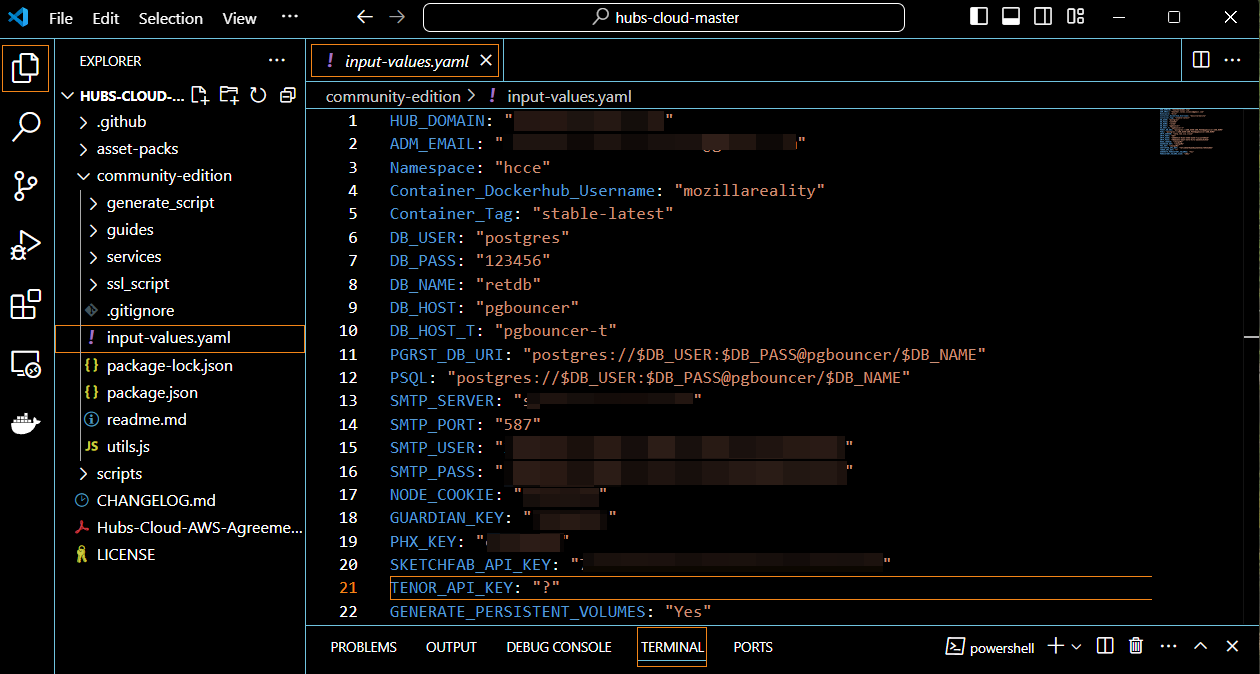The width and height of the screenshot is (1260, 674).
Task: Toggle the primary side bar
Action: (x=979, y=17)
